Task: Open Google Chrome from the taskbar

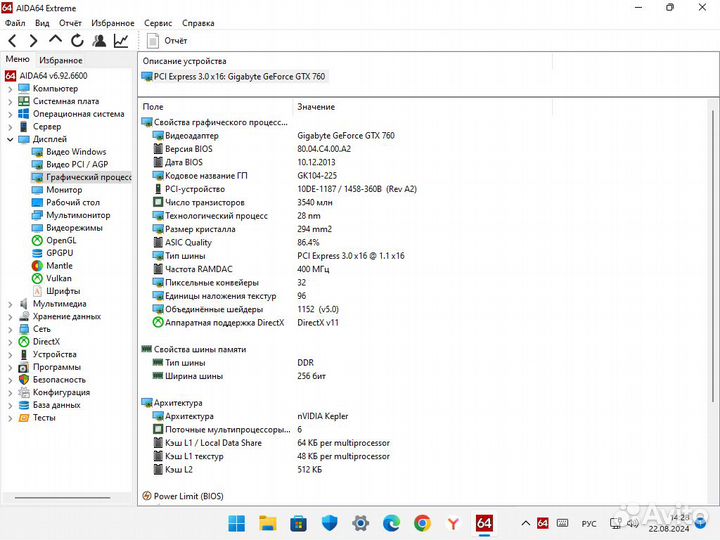Action: coord(422,523)
